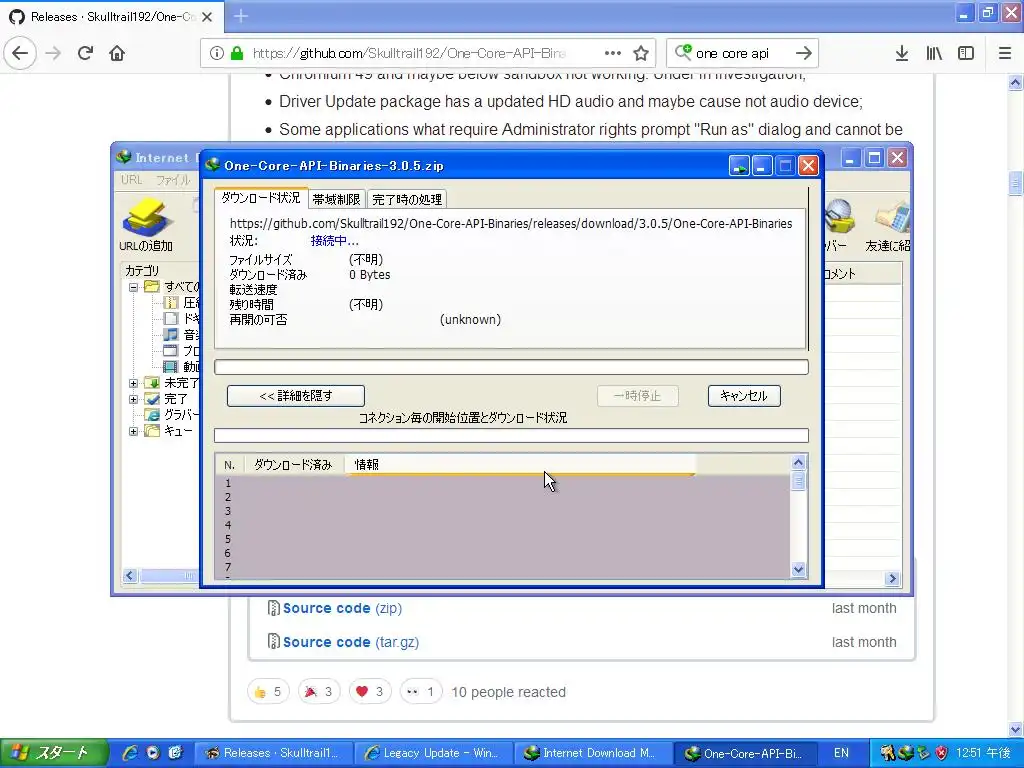Click thumbs up reaction with count 5

pos(268,692)
